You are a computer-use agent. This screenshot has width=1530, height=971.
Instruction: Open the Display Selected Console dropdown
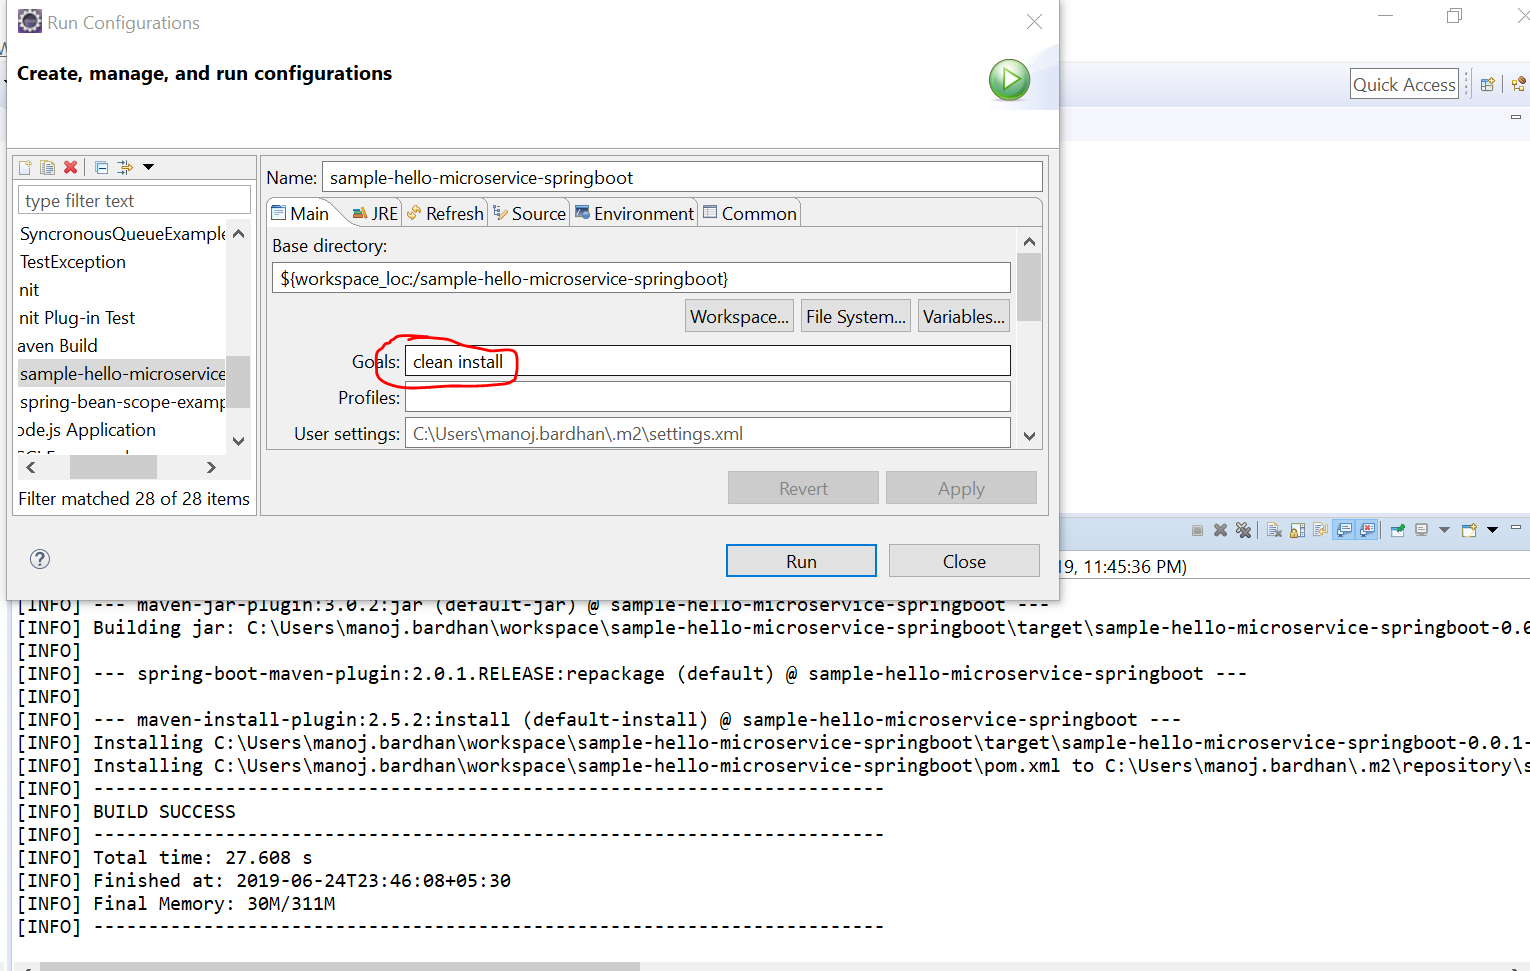click(1443, 530)
